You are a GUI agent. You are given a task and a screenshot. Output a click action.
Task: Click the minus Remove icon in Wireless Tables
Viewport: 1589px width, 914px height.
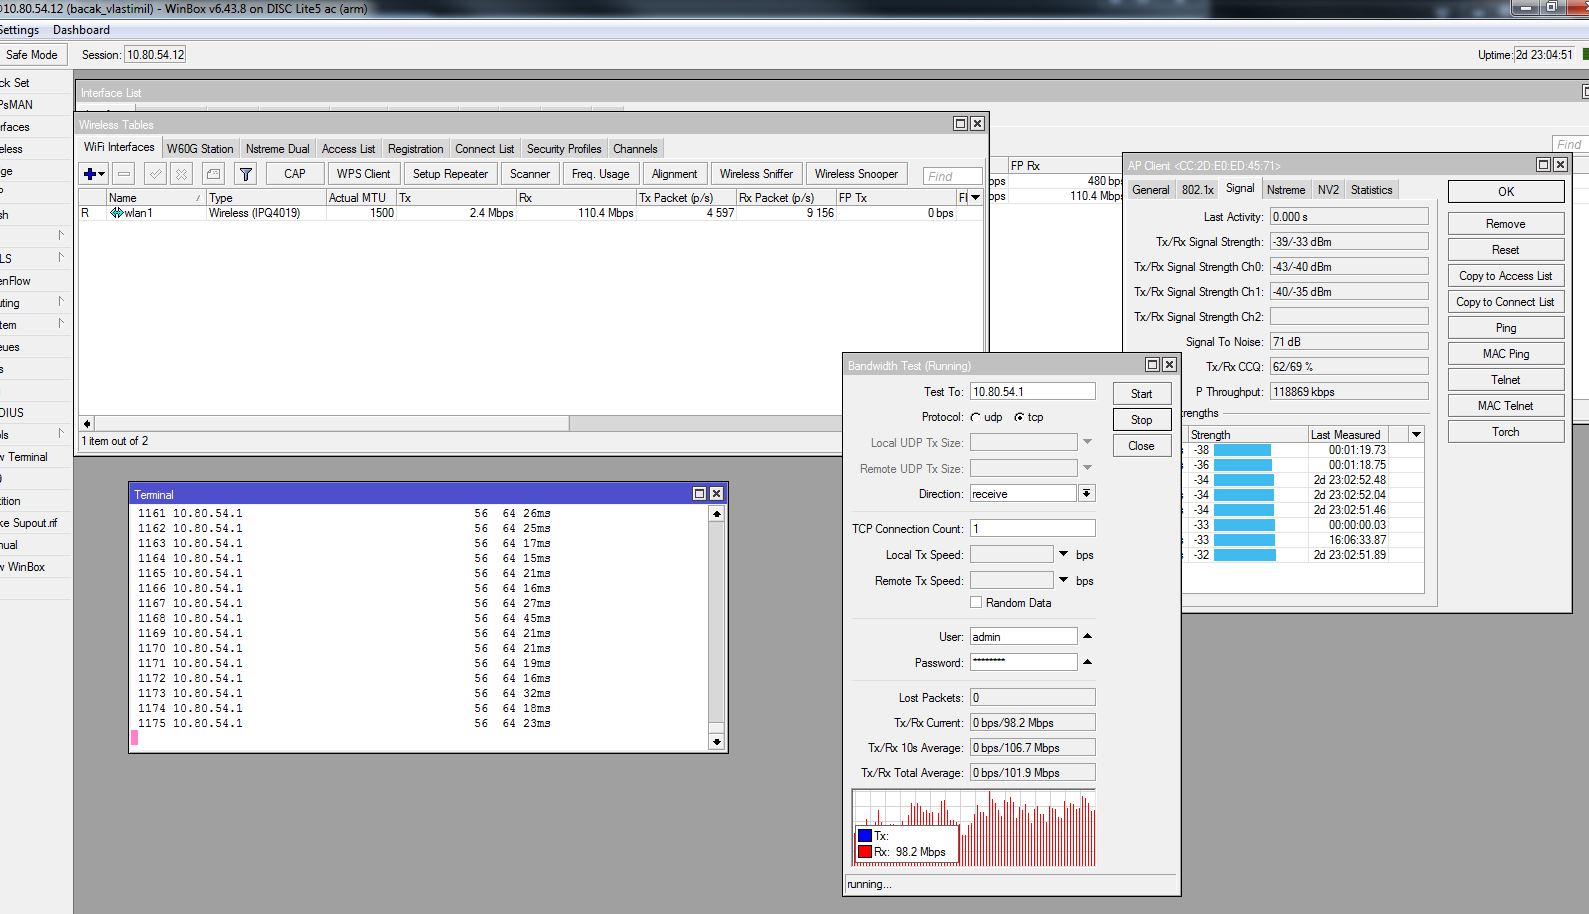tap(124, 174)
